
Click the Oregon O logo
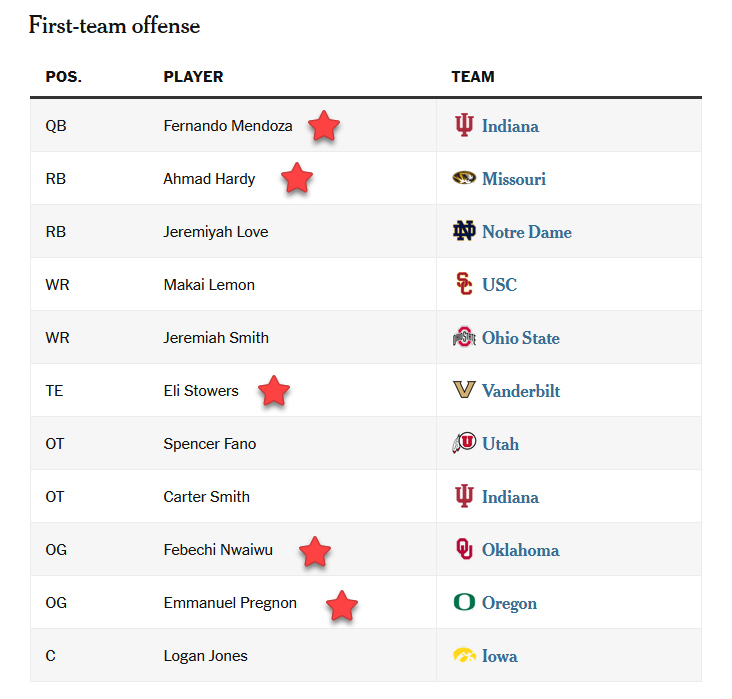point(463,603)
